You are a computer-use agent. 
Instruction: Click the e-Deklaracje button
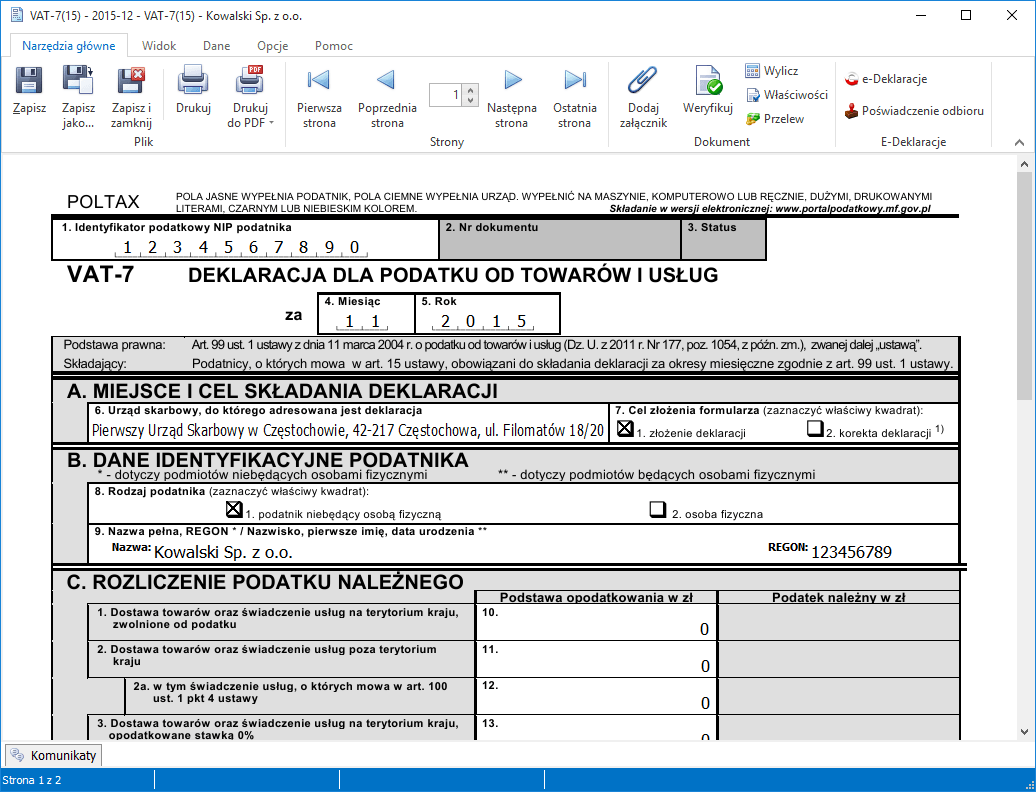coord(885,79)
